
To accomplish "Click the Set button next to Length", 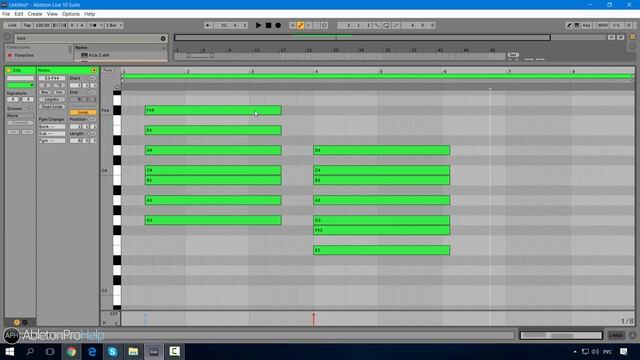I will tap(92, 133).
